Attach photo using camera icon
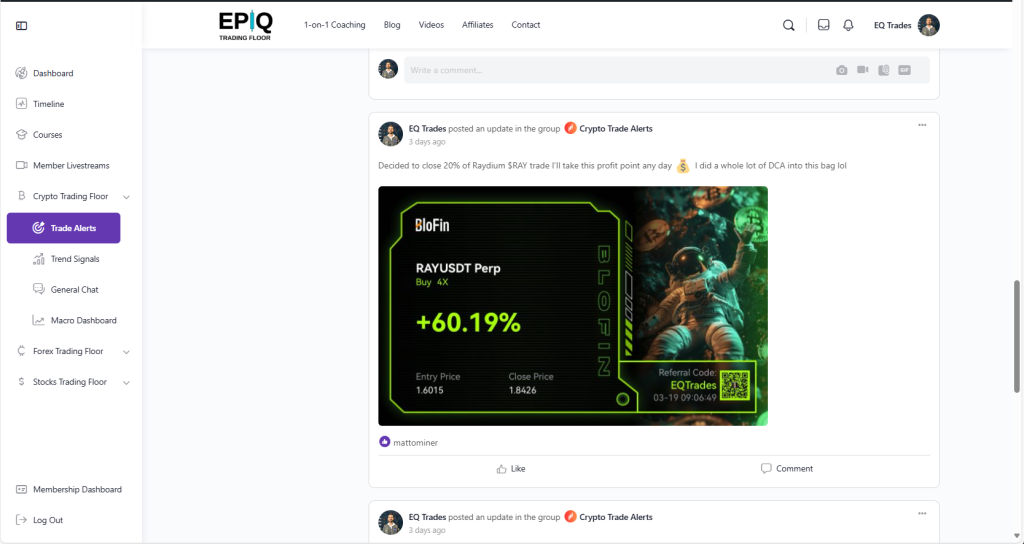Screen dimensions: 1024x544 point(842,70)
